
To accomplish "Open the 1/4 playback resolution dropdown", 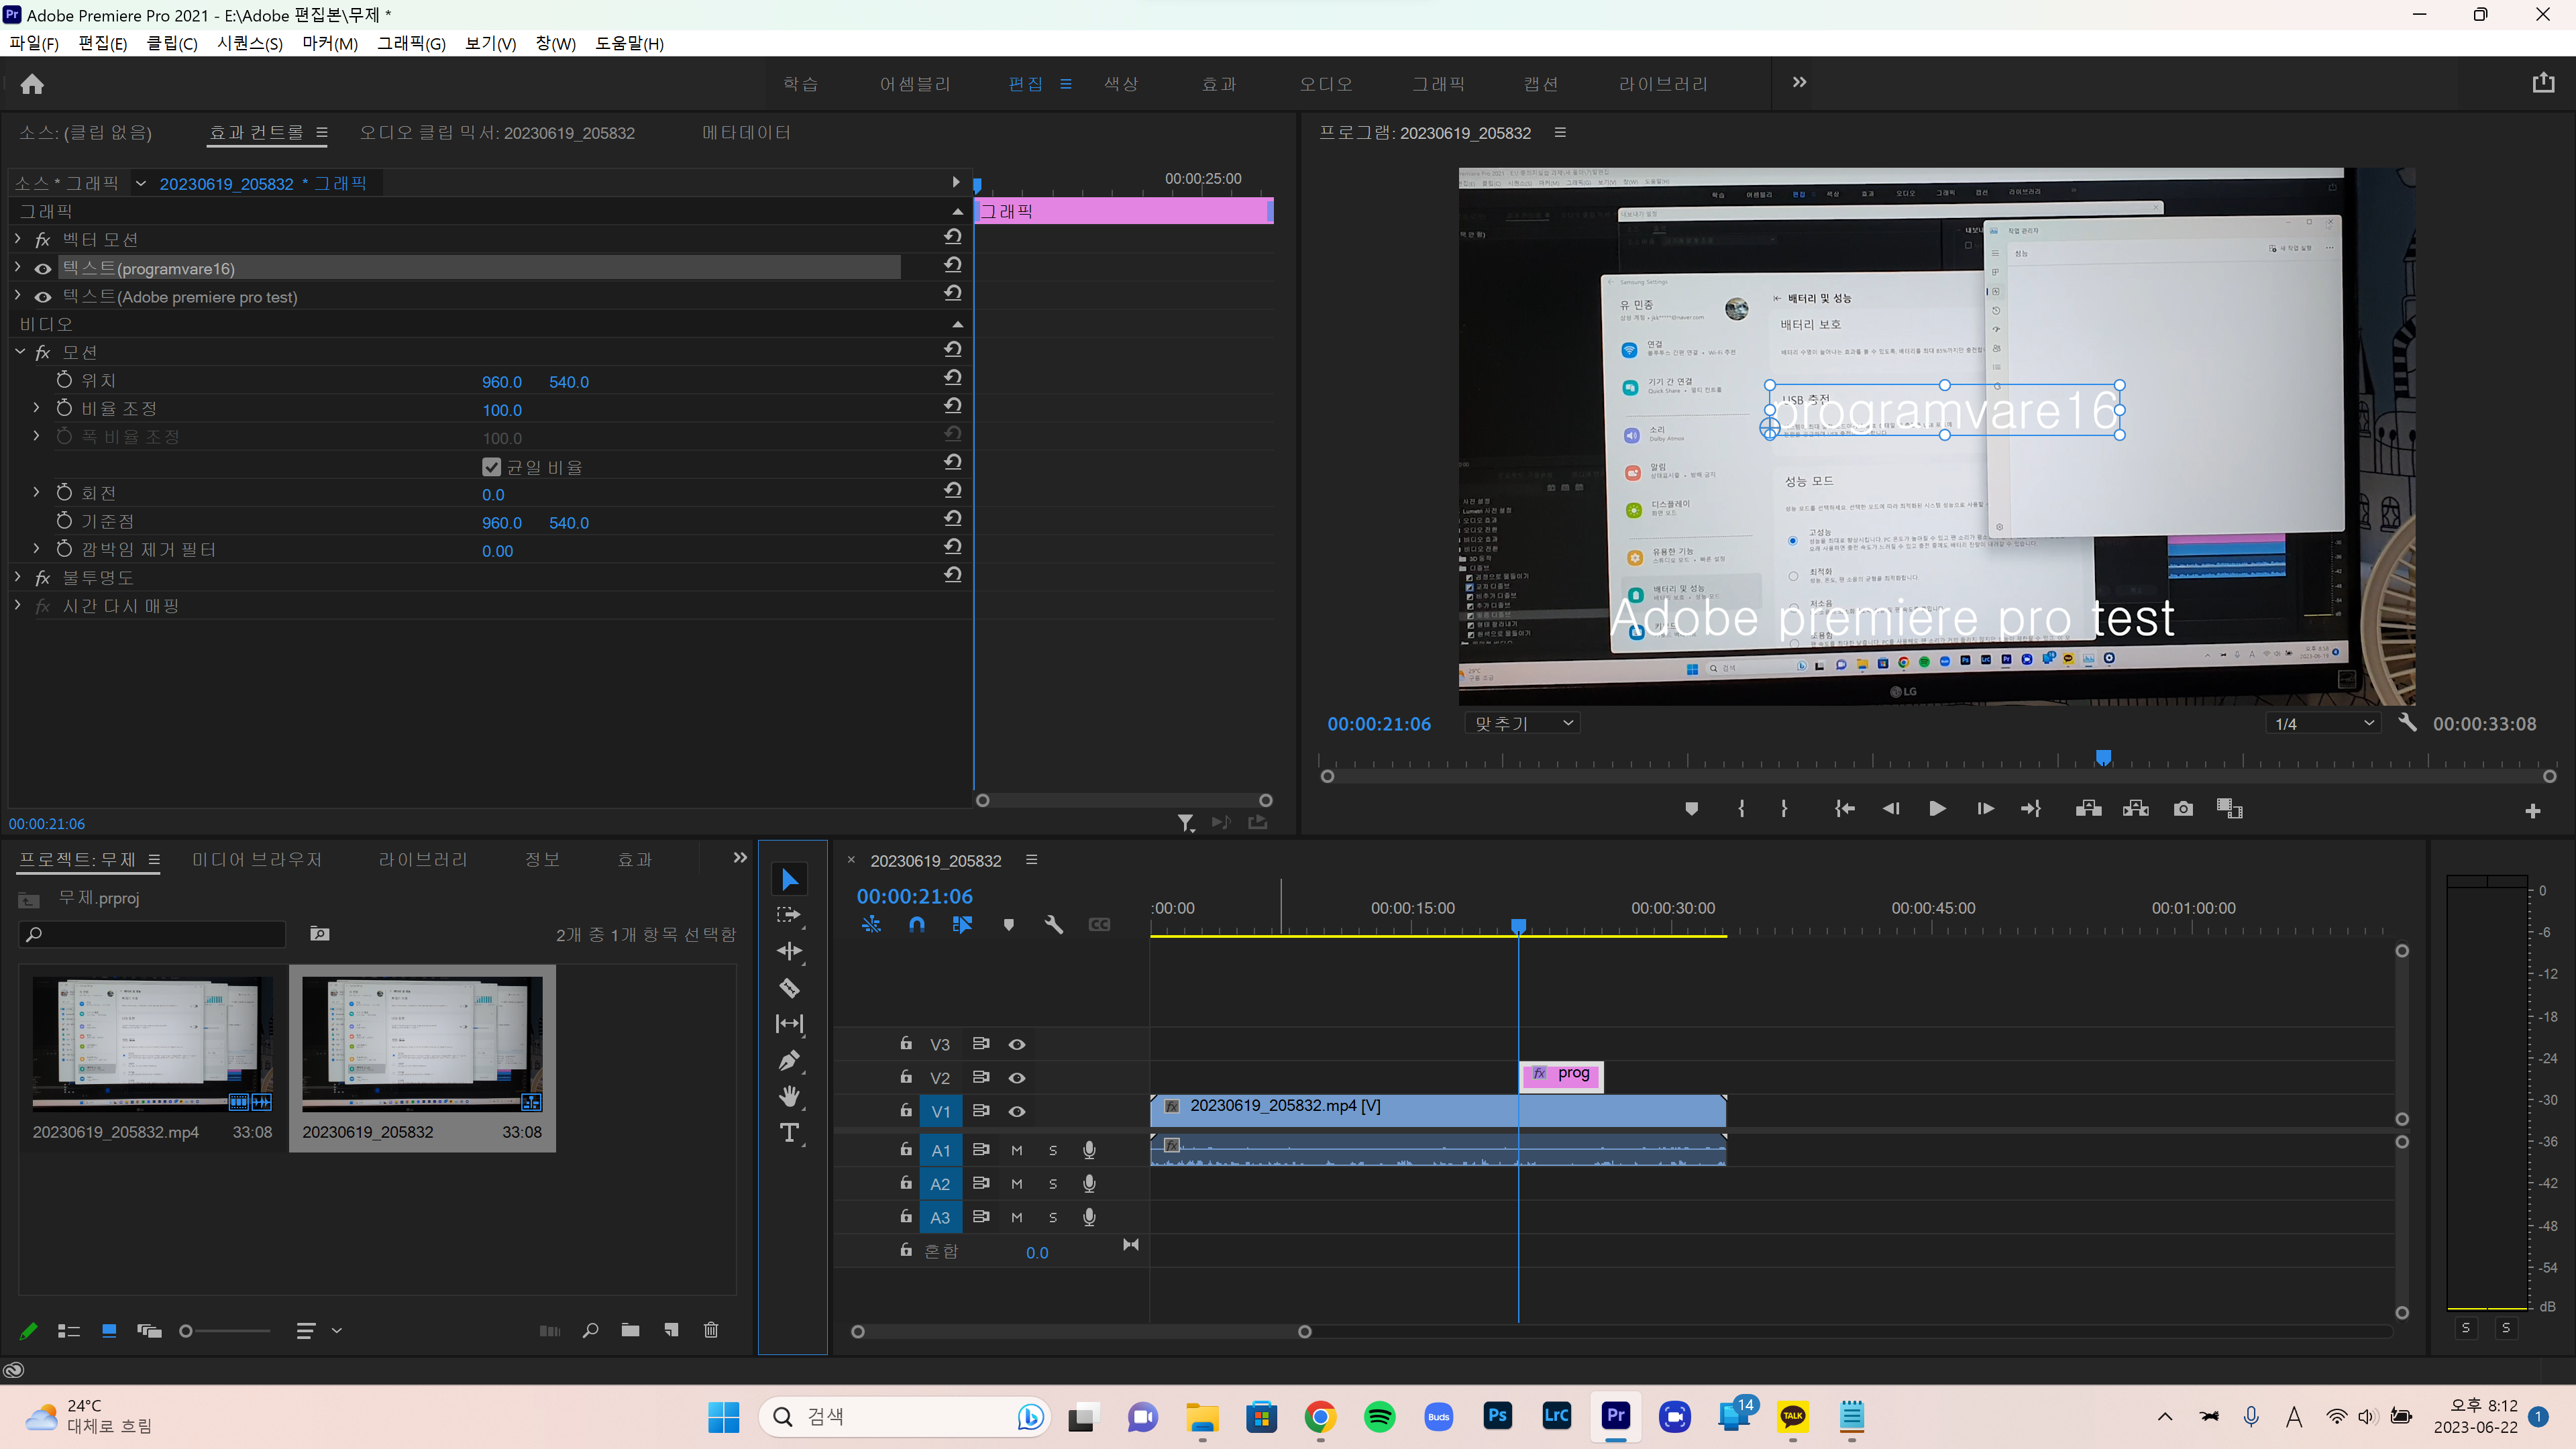I will (2323, 723).
